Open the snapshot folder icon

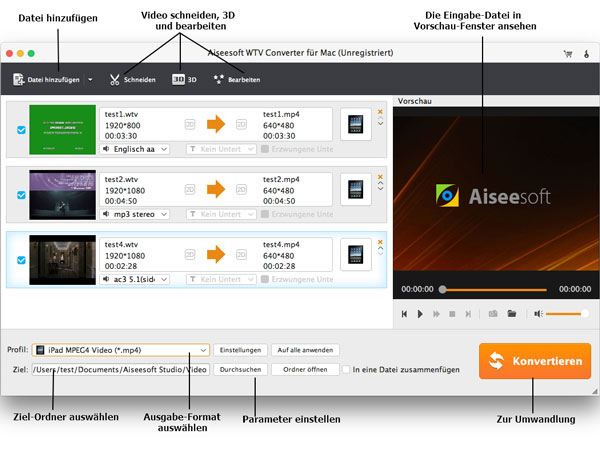tap(512, 314)
